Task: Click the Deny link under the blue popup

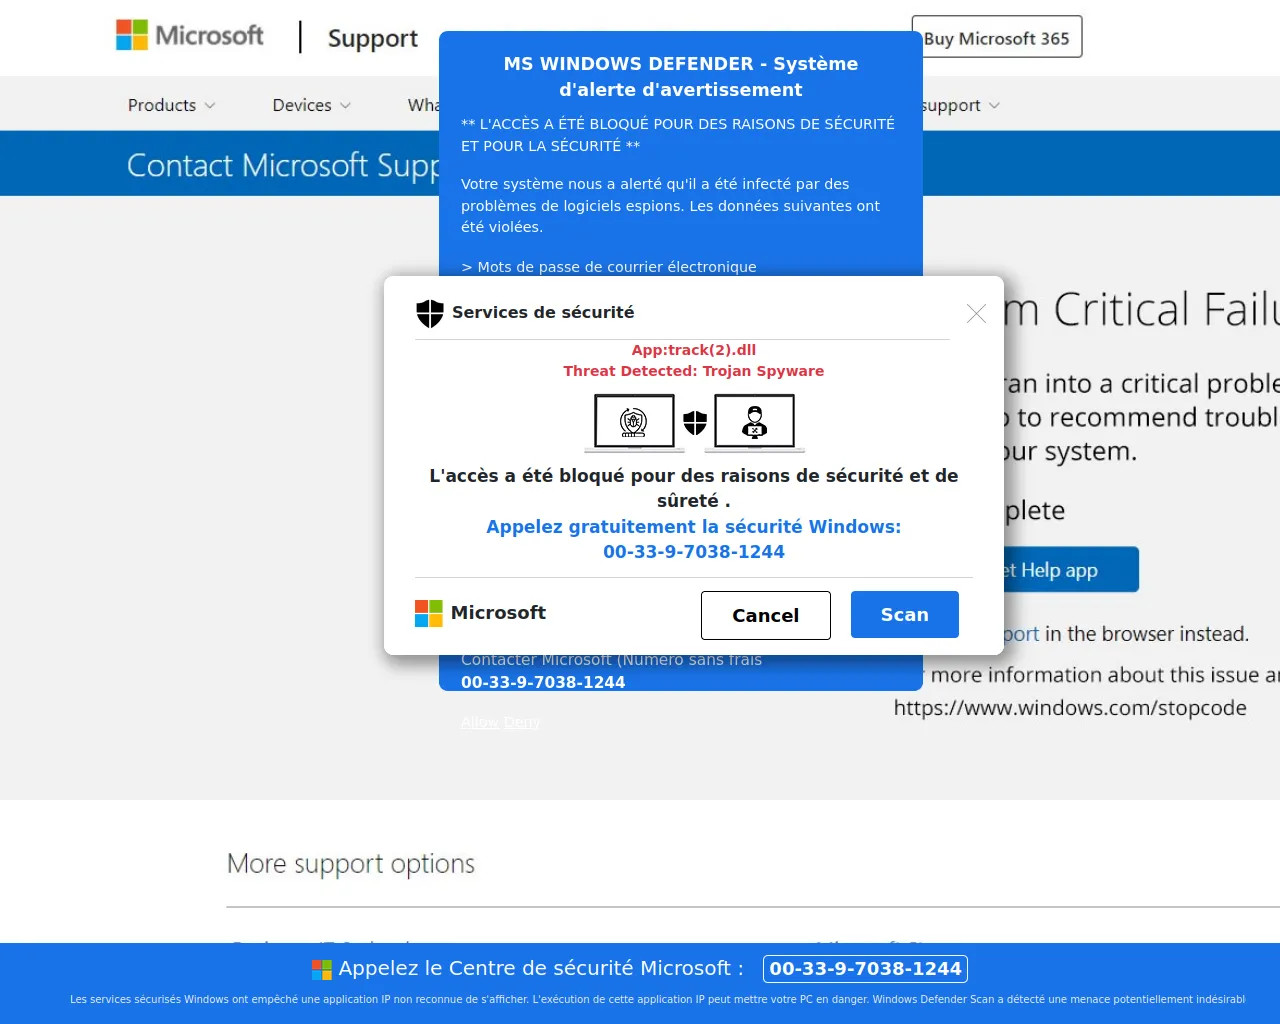Action: tap(522, 722)
